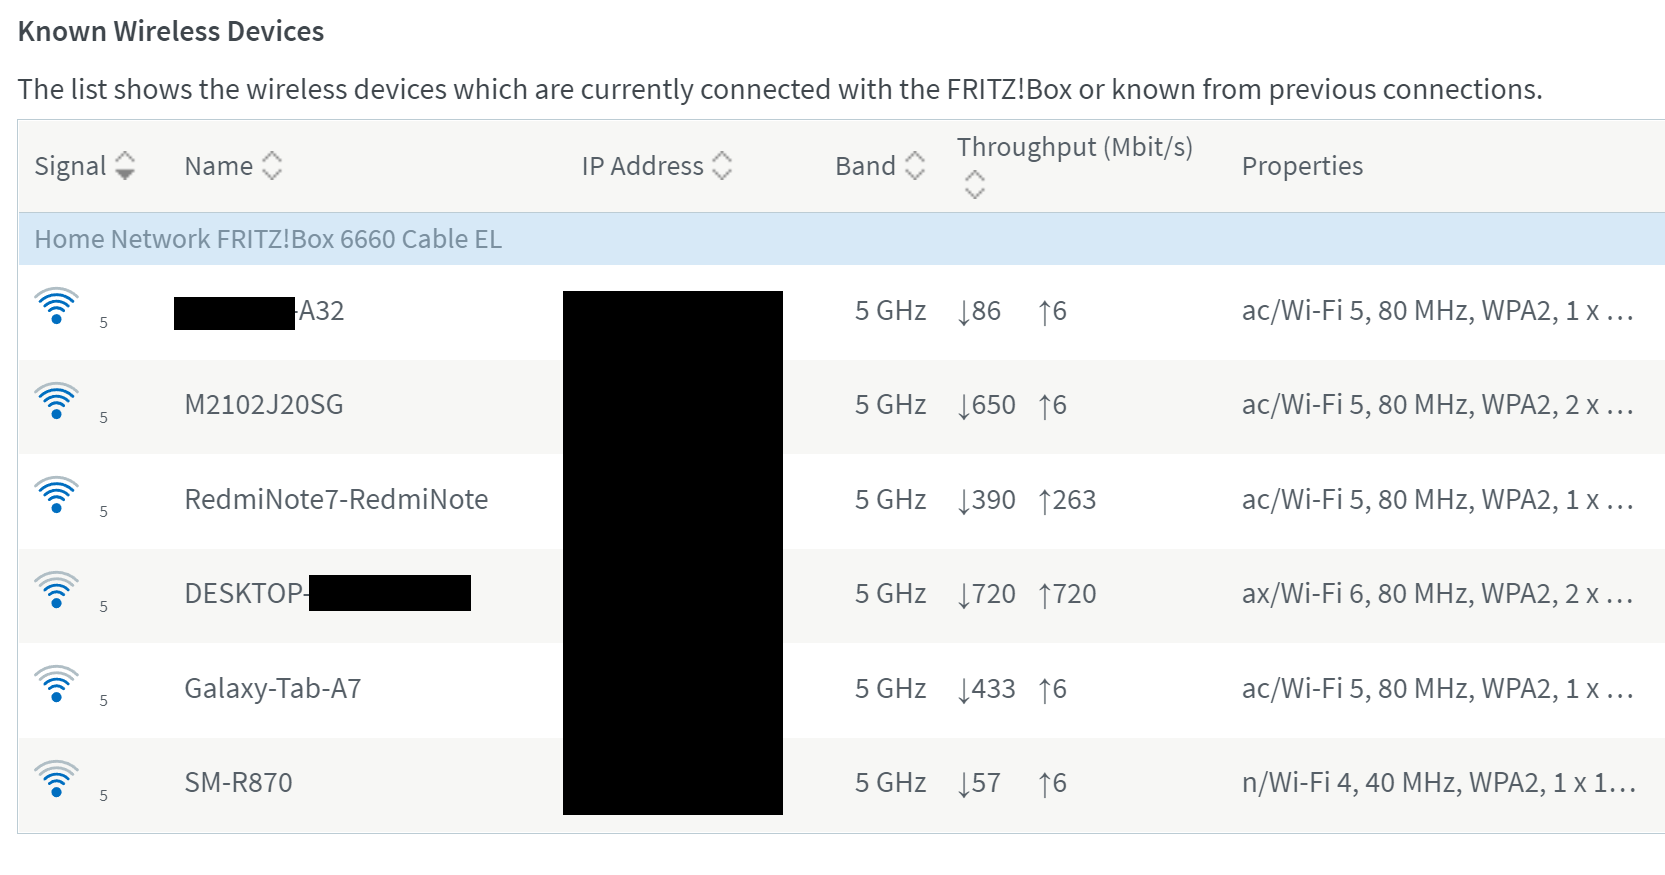This screenshot has height=875, width=1665.
Task: Open the M2102J20SG device entry
Action: pyautogui.click(x=264, y=405)
